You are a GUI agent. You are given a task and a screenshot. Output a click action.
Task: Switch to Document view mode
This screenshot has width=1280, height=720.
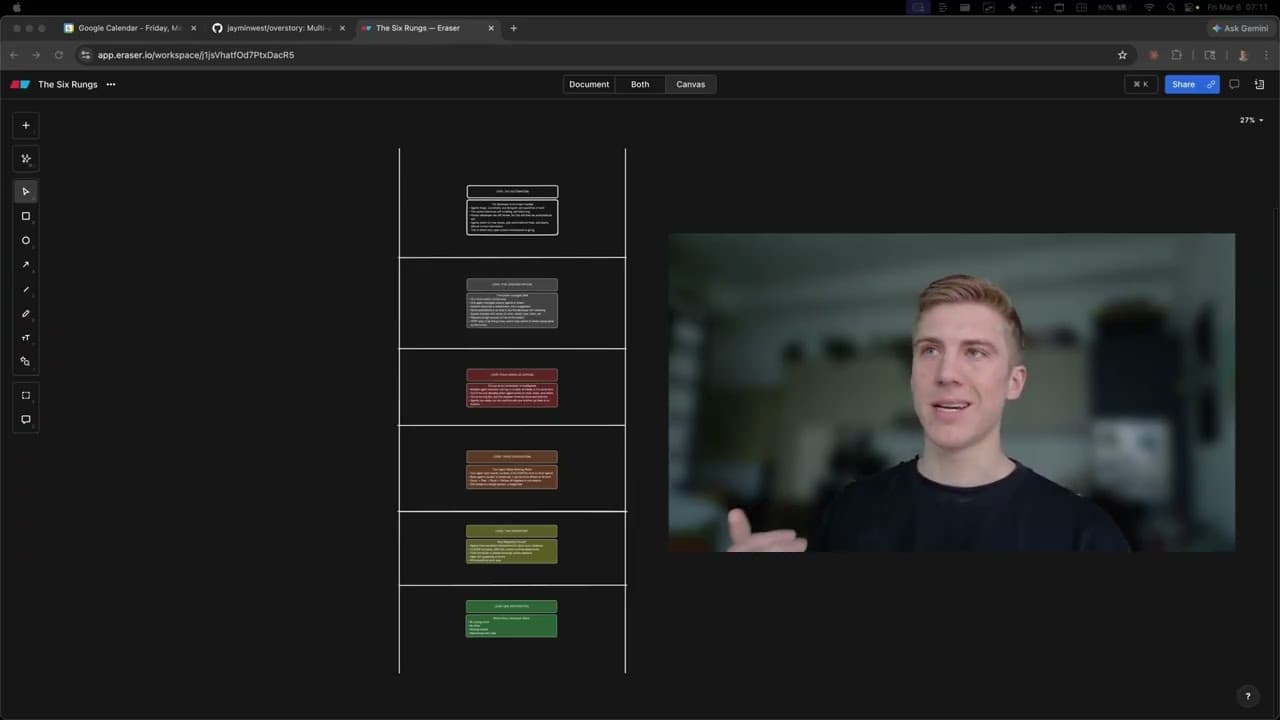pos(589,84)
